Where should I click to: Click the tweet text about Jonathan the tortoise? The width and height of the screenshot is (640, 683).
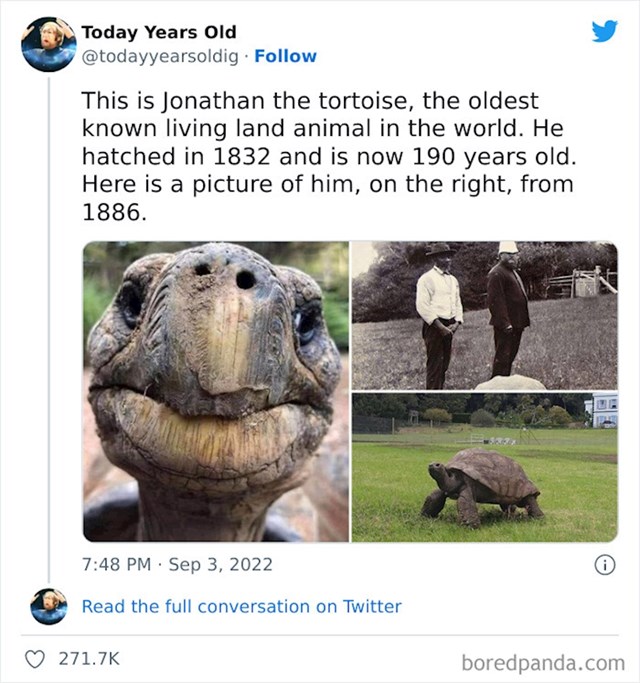(329, 156)
